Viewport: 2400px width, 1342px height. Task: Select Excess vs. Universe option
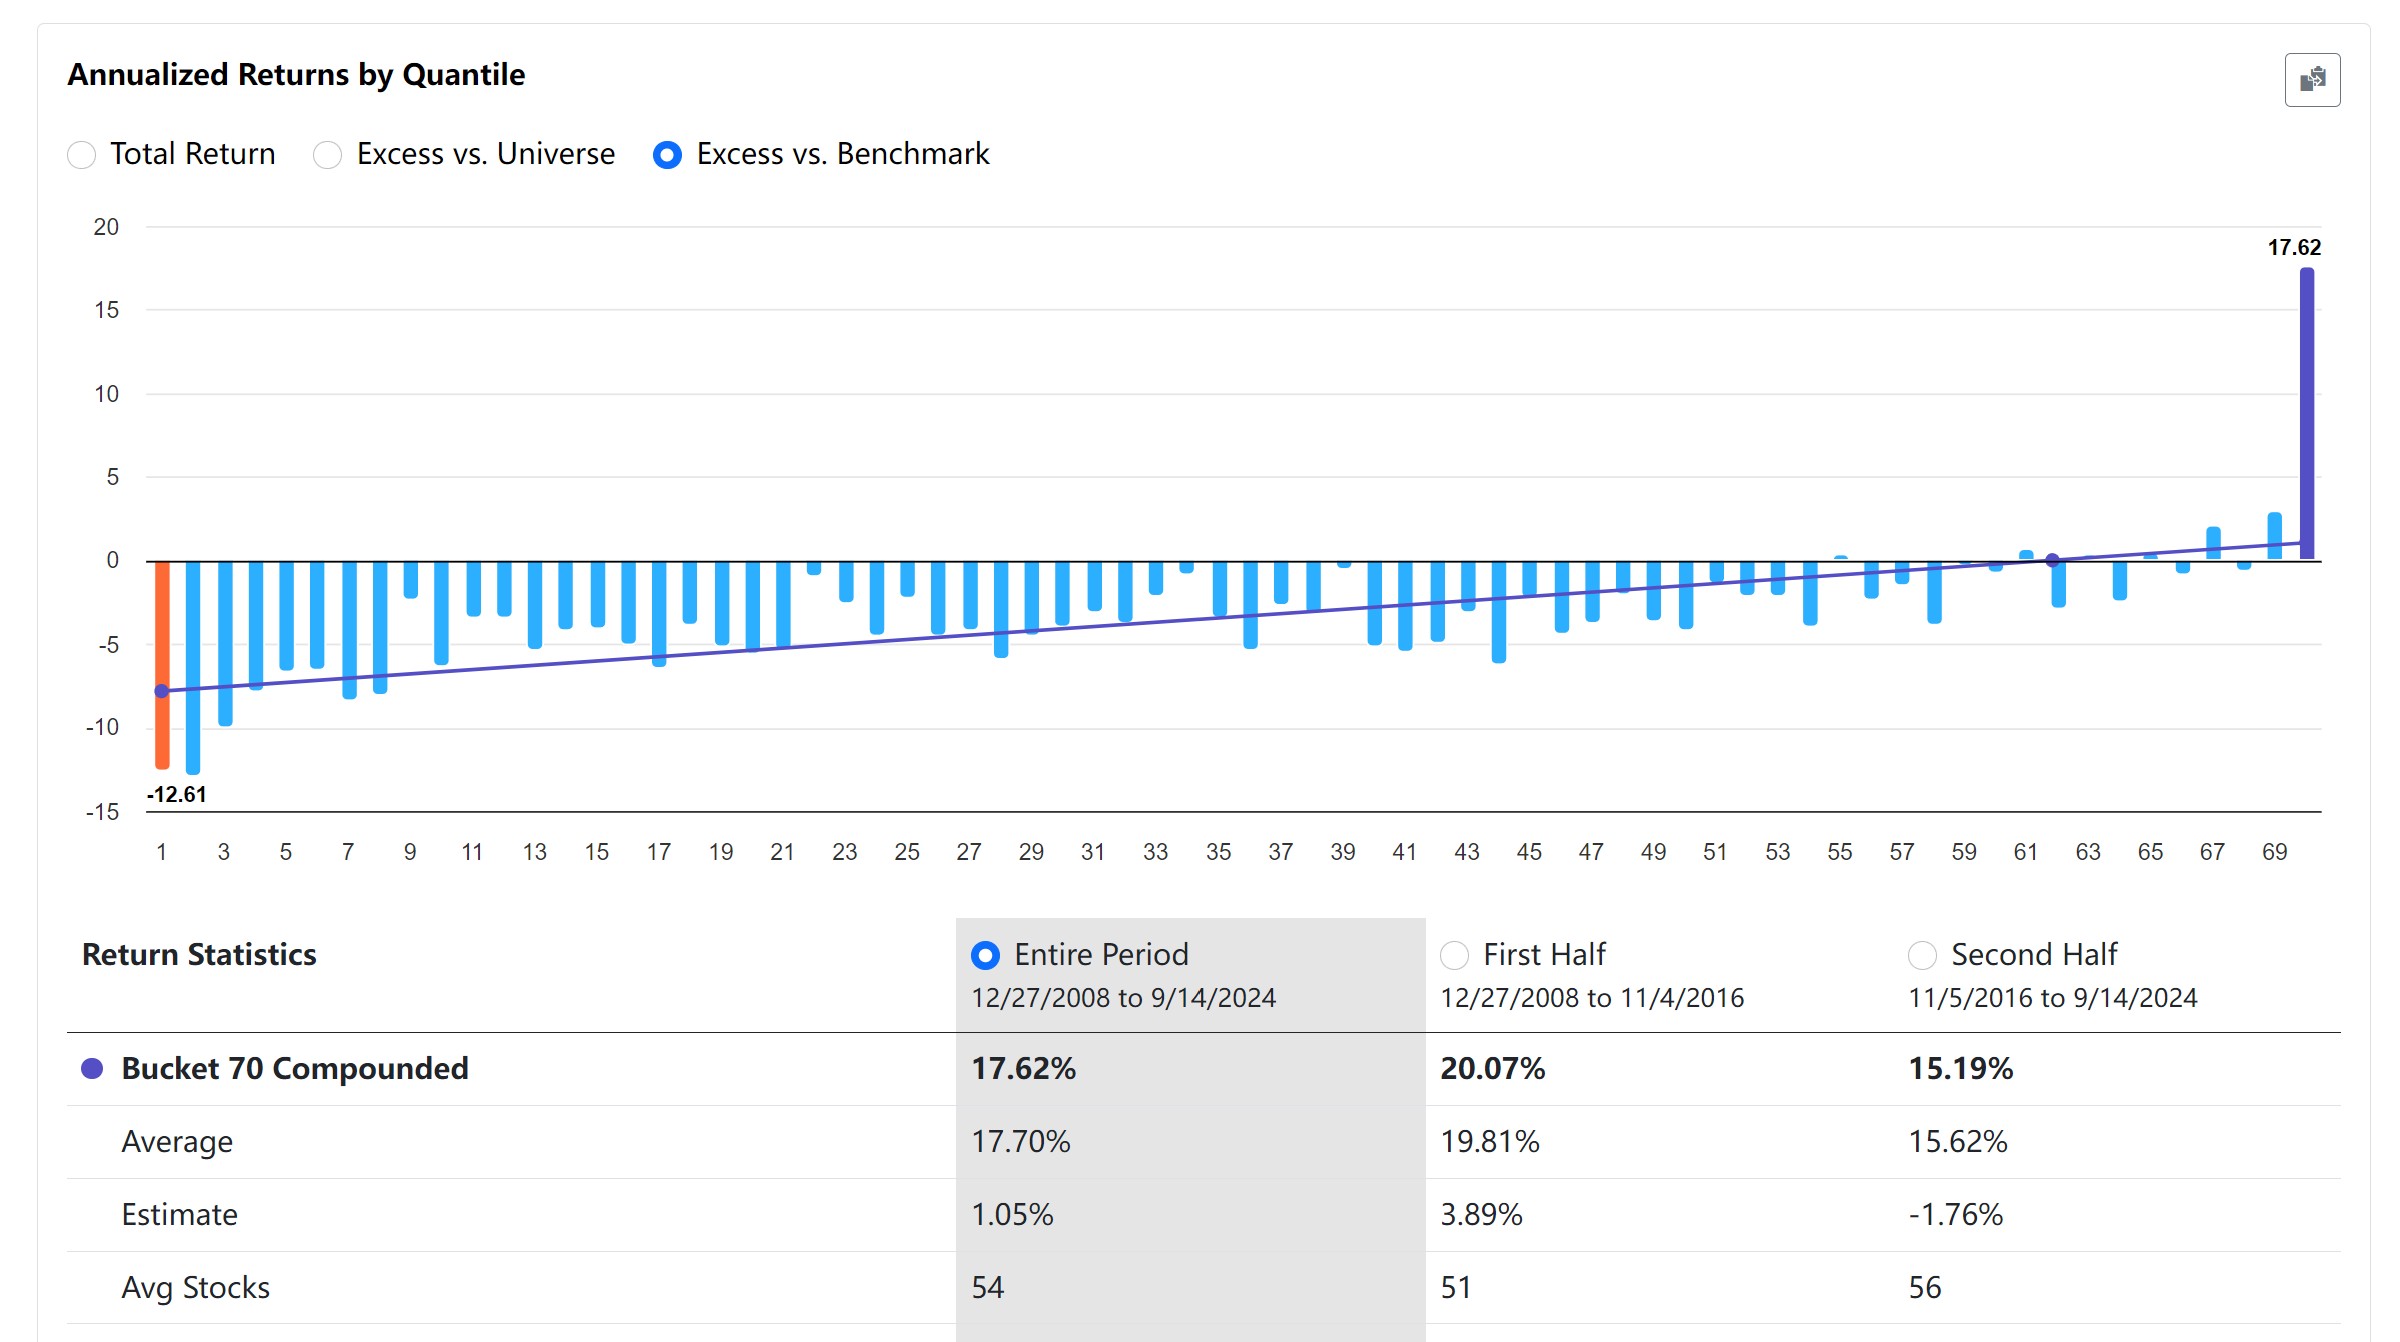click(328, 155)
